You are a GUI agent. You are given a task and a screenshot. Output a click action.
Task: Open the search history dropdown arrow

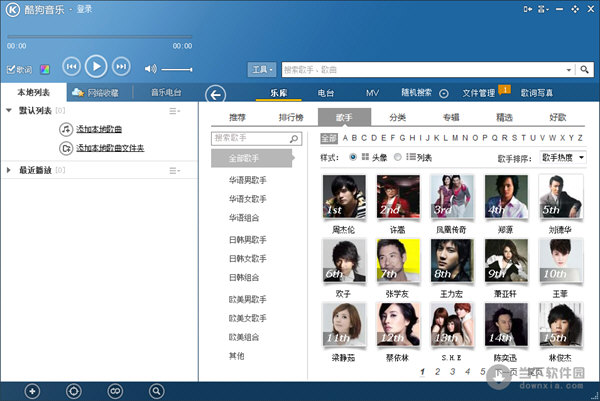point(569,70)
